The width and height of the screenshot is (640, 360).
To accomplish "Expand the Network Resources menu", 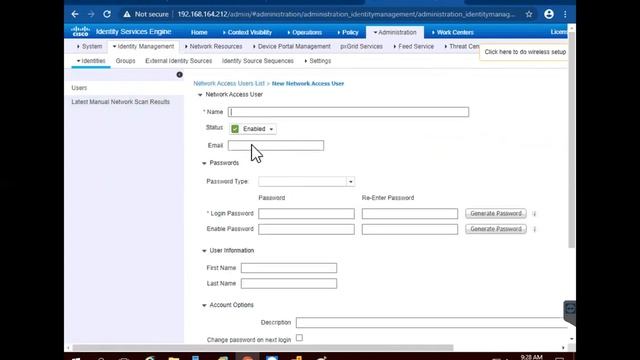I will tap(213, 47).
